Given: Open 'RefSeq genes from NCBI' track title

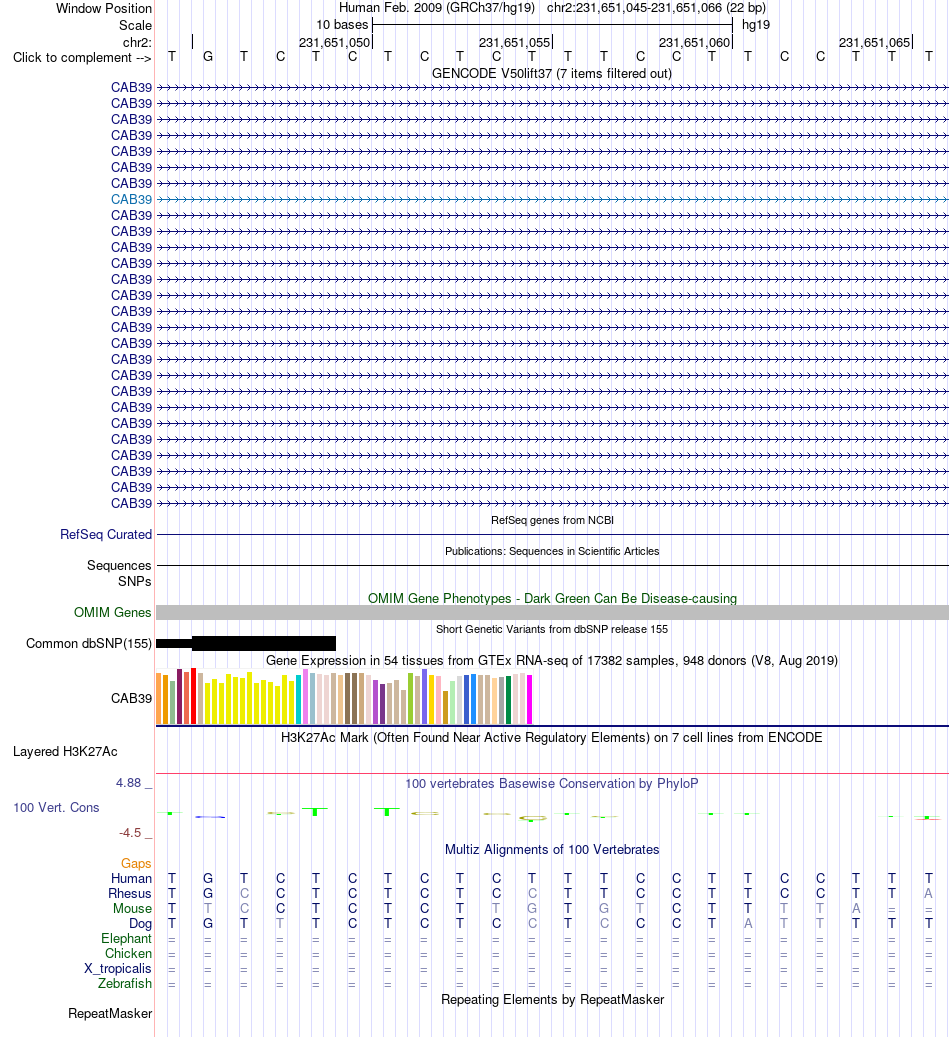Looking at the screenshot, I should point(552,520).
